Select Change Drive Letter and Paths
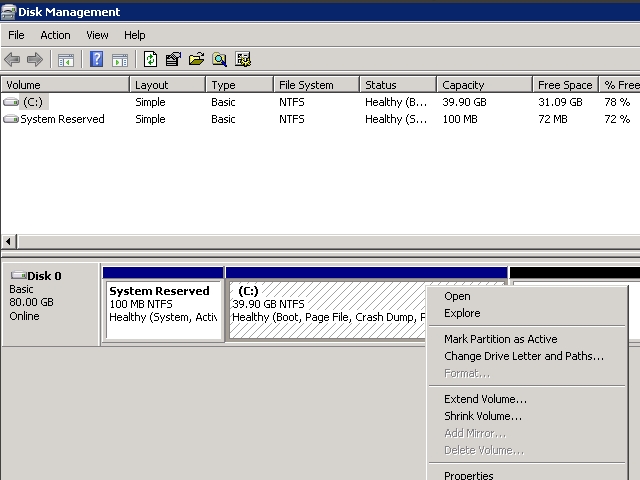 (527, 356)
